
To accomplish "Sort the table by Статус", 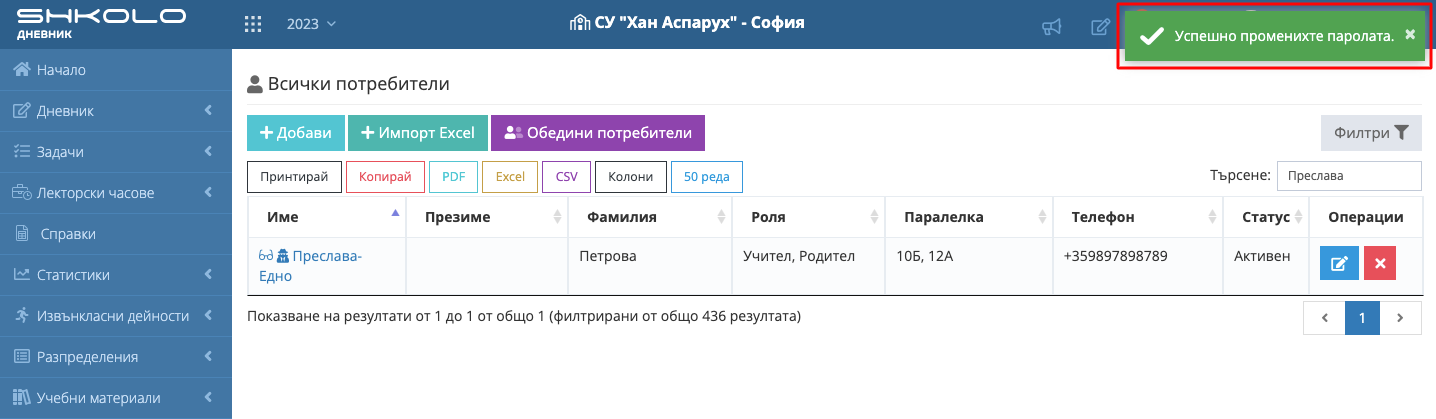I will 1266,217.
